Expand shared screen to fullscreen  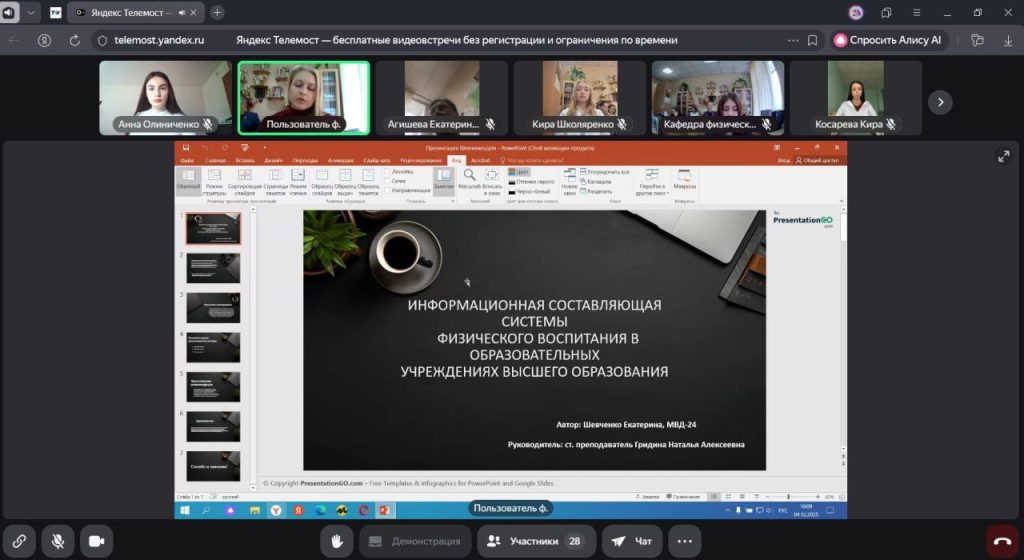pyautogui.click(x=1003, y=156)
